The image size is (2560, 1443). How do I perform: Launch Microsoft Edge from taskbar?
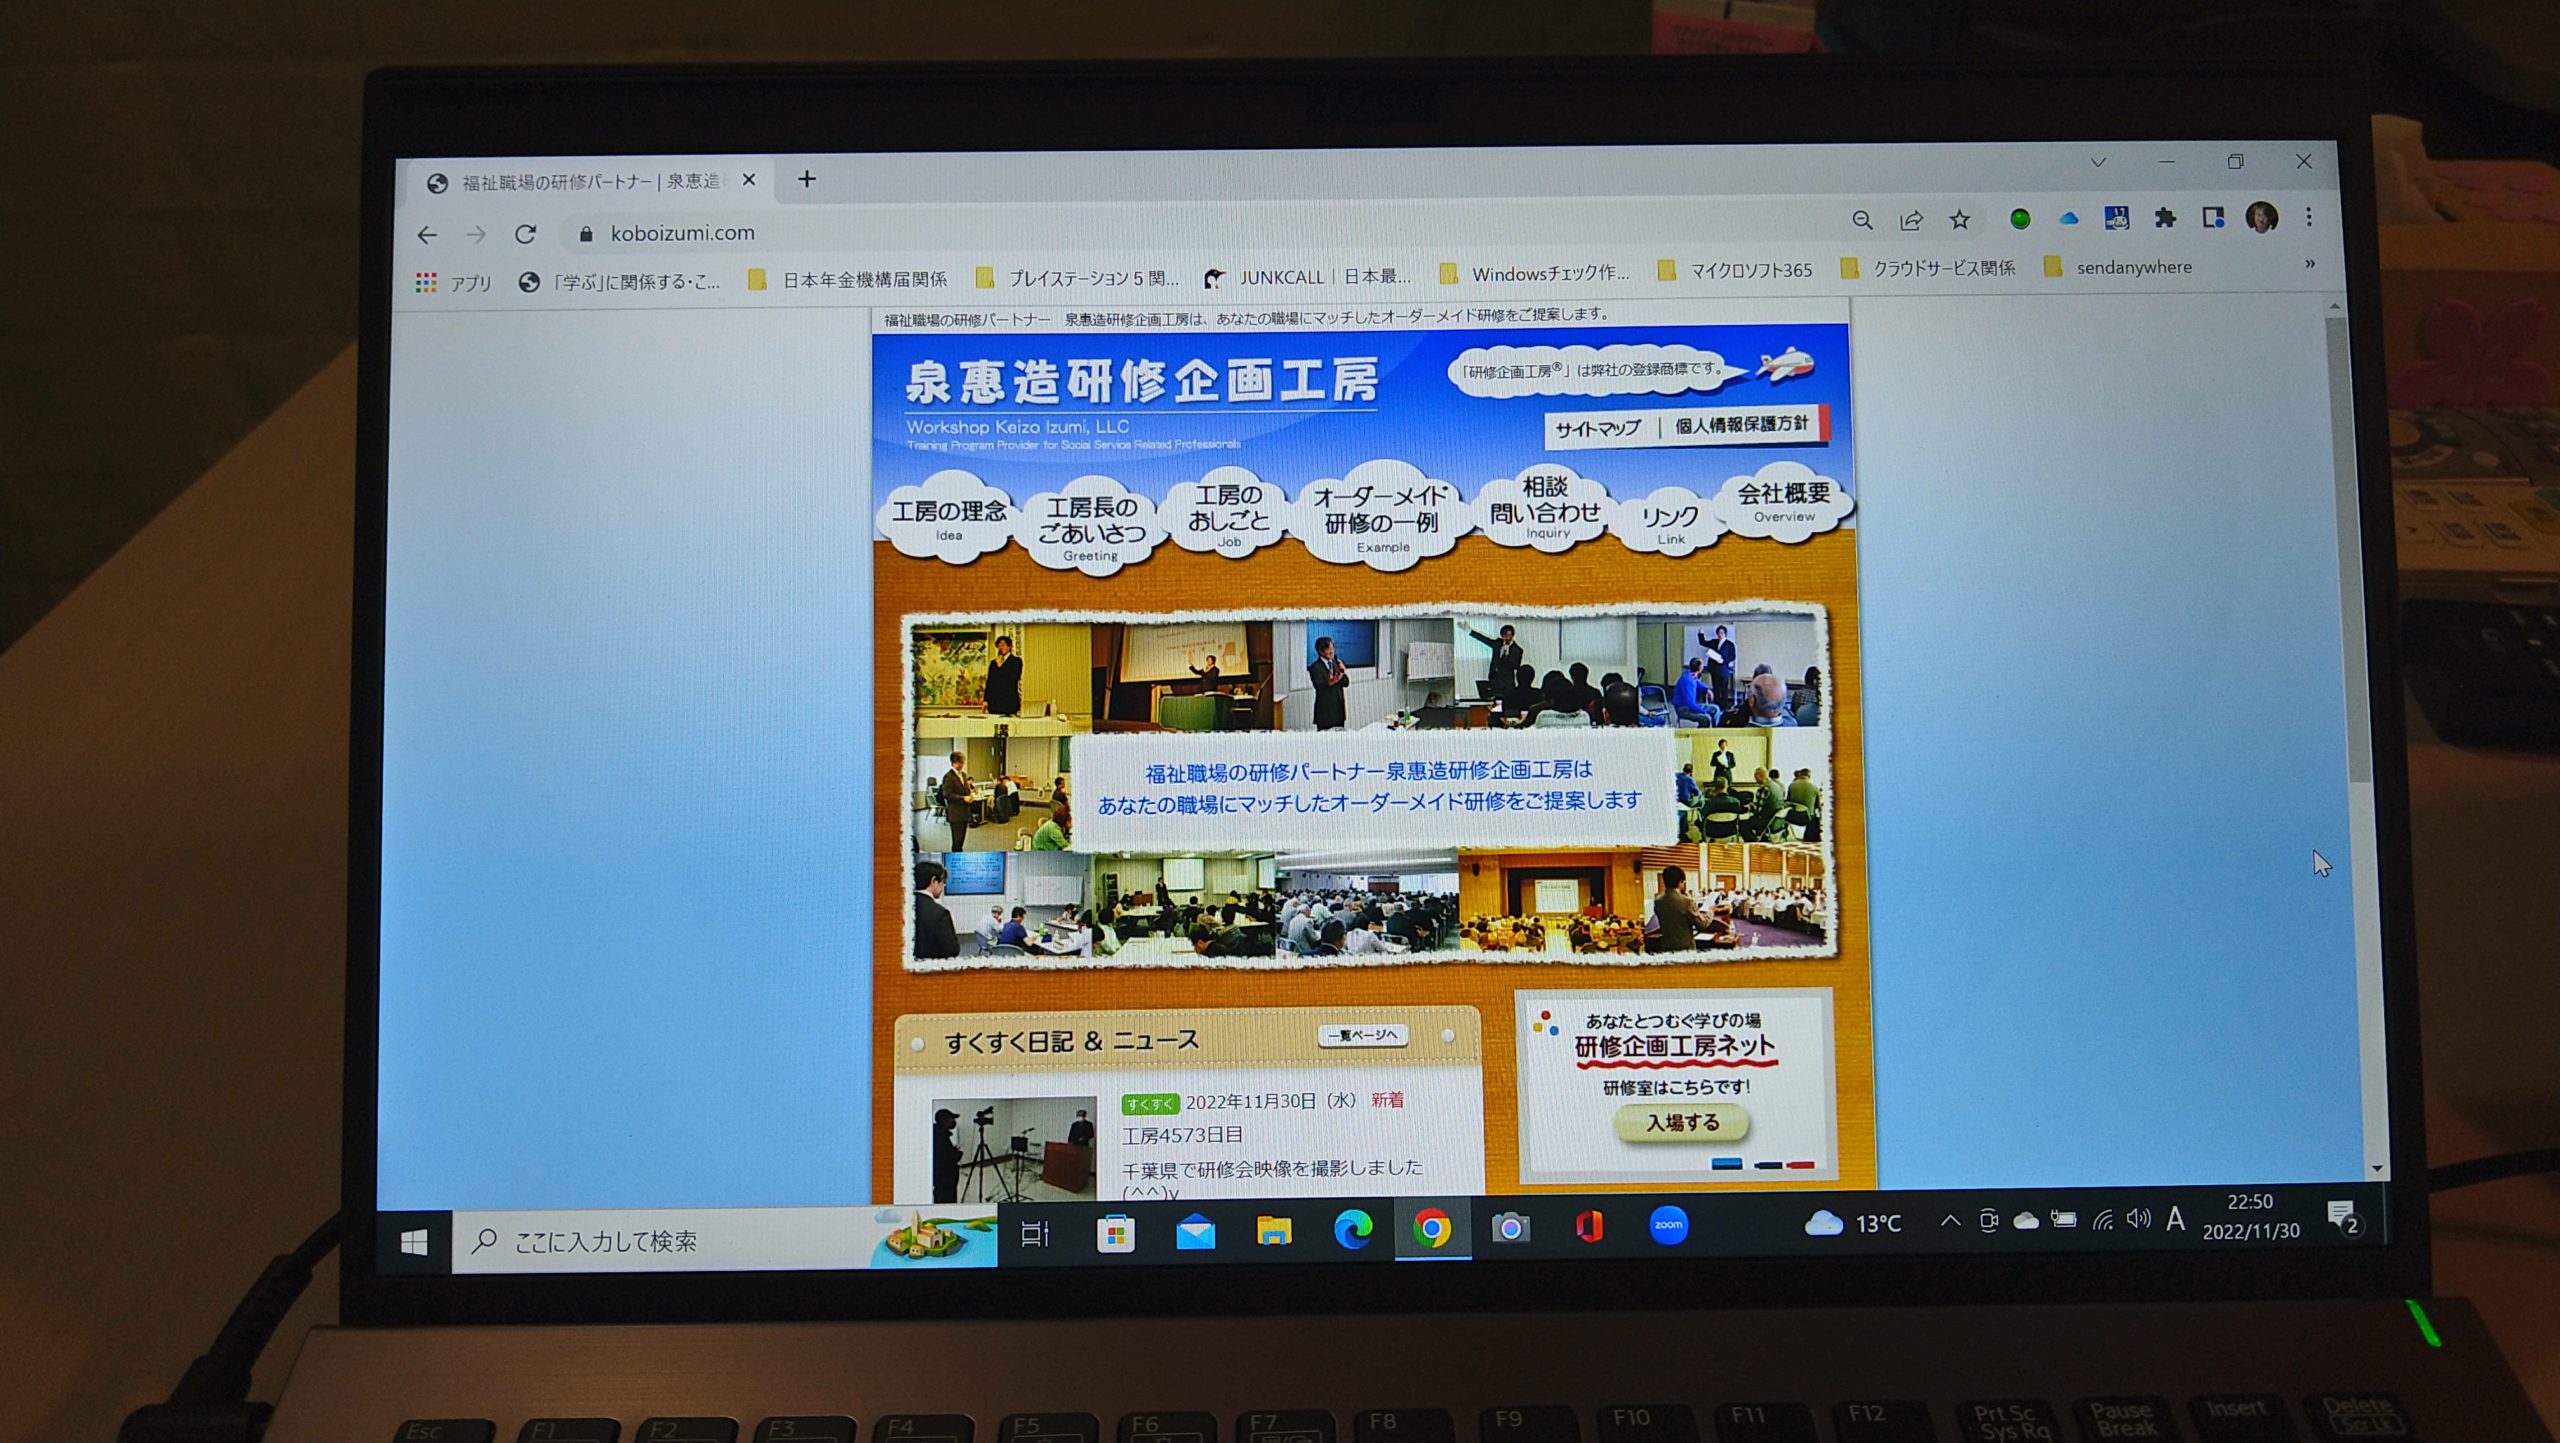pyautogui.click(x=1353, y=1229)
